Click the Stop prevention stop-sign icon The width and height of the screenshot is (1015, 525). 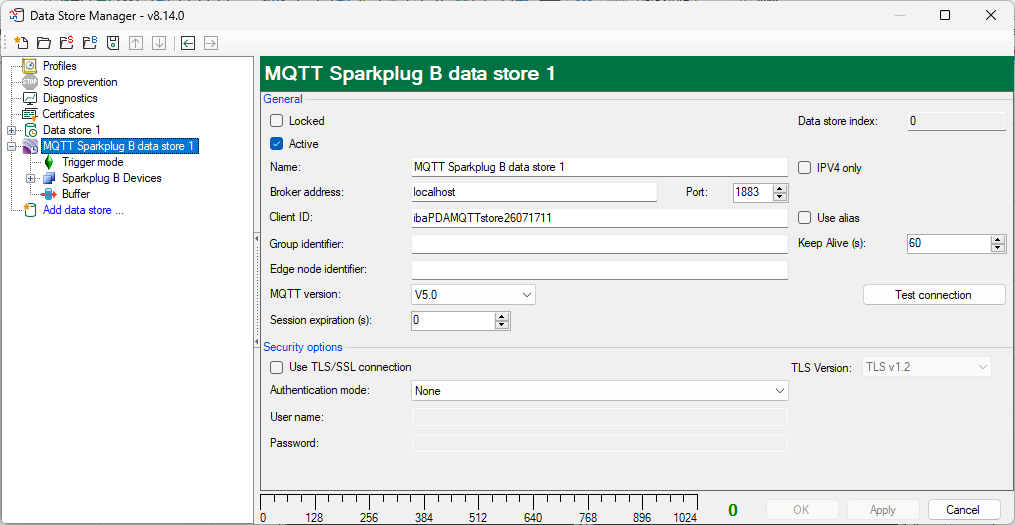(x=30, y=82)
